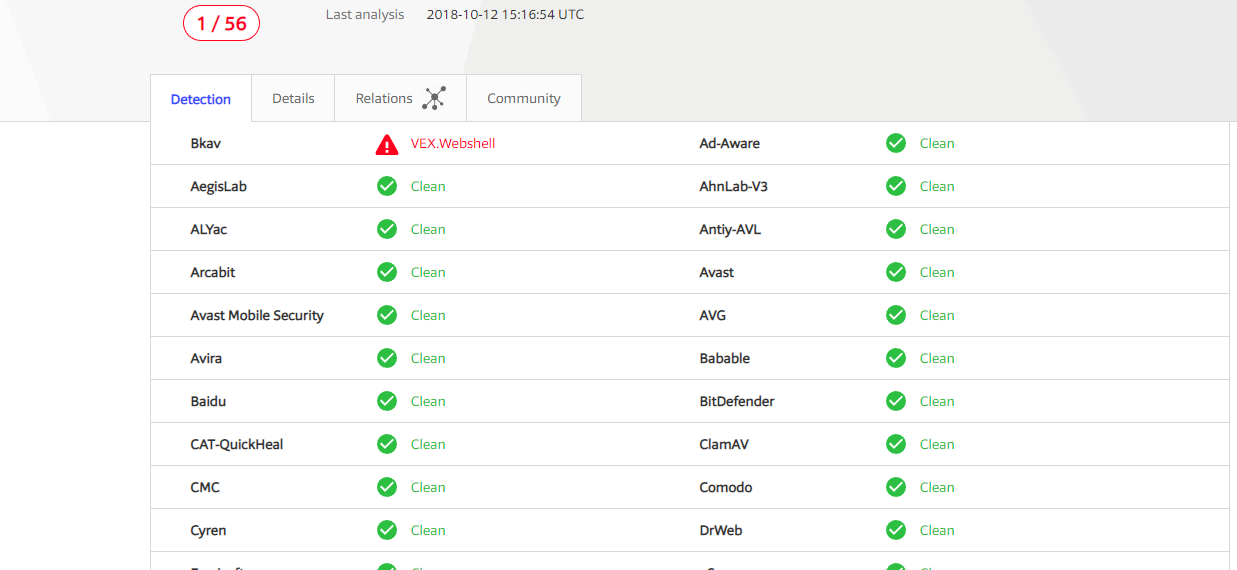Open the Relations tab
1237x570 pixels.
pyautogui.click(x=400, y=98)
